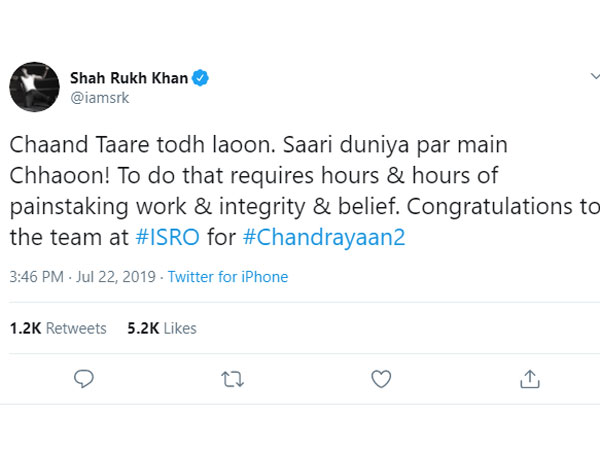Viewport: 600px width, 450px height.
Task: Like the tweet with the heart icon
Action: coord(381,379)
